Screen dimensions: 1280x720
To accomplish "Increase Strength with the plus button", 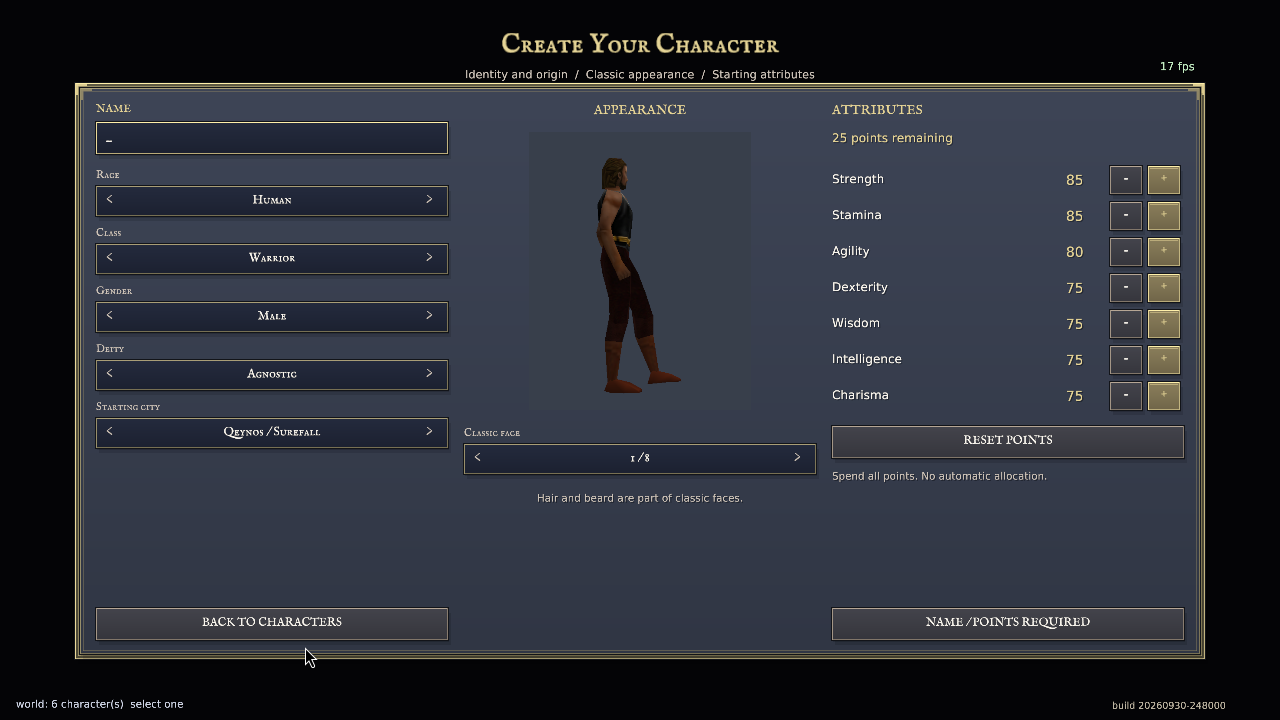I will tap(1164, 180).
